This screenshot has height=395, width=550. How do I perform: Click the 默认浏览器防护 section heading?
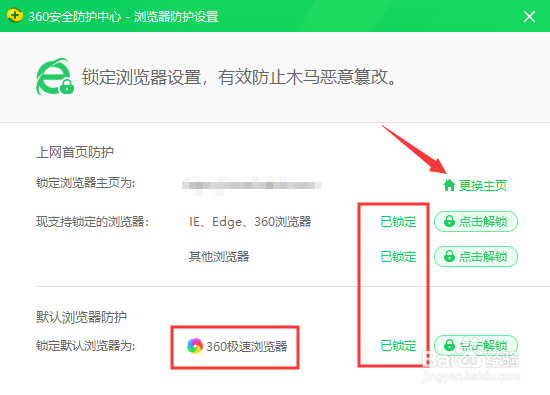pos(81,317)
